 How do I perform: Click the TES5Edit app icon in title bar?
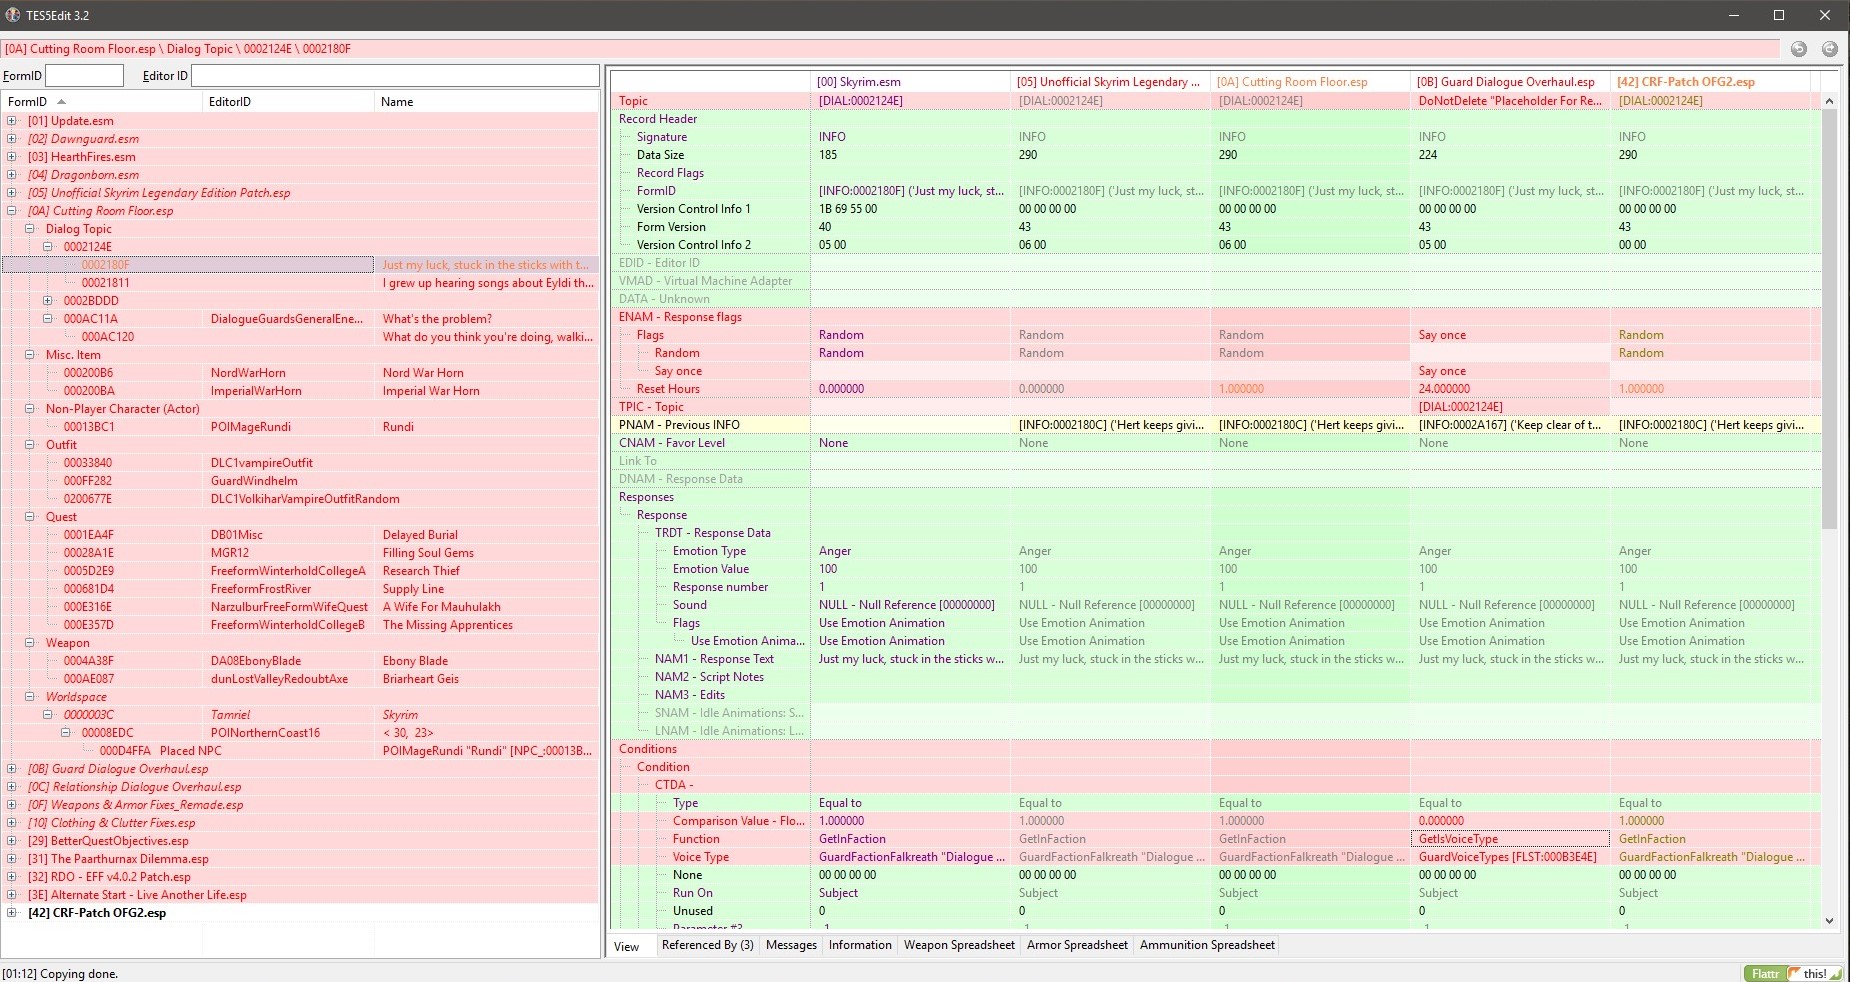pos(13,15)
